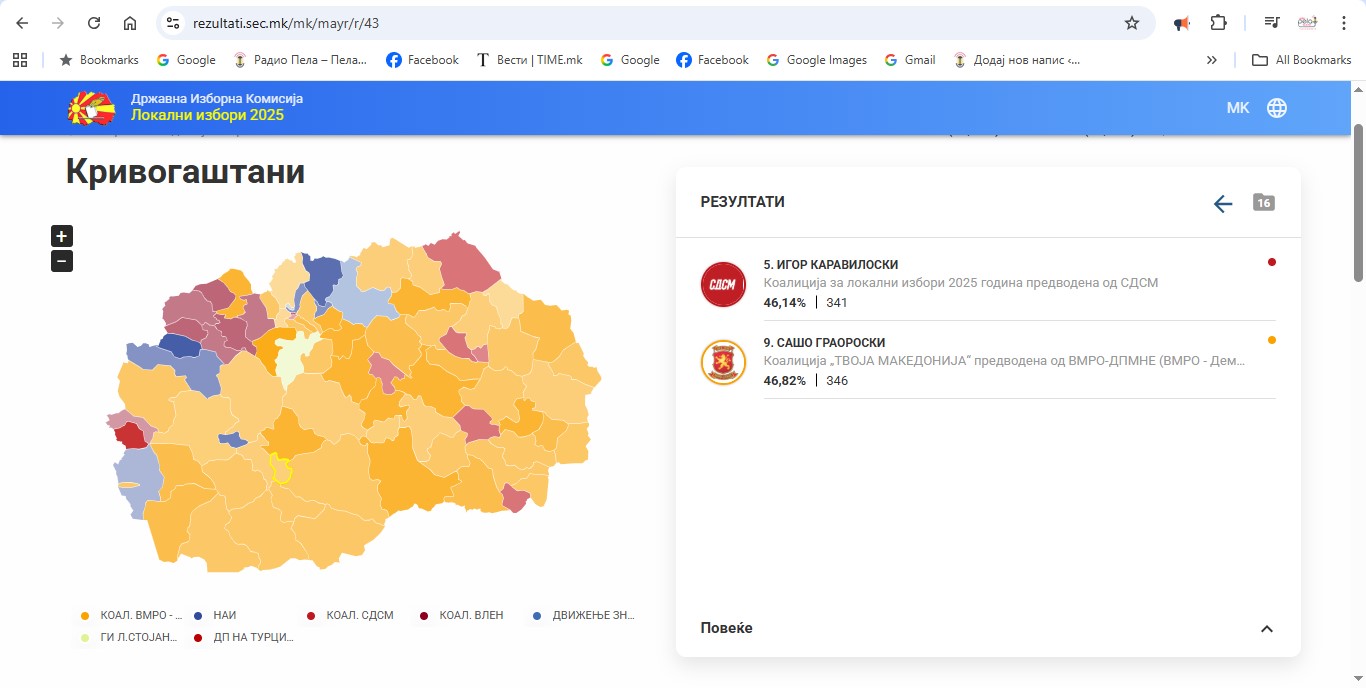Toggle the НАИ legend entry

pos(224,616)
